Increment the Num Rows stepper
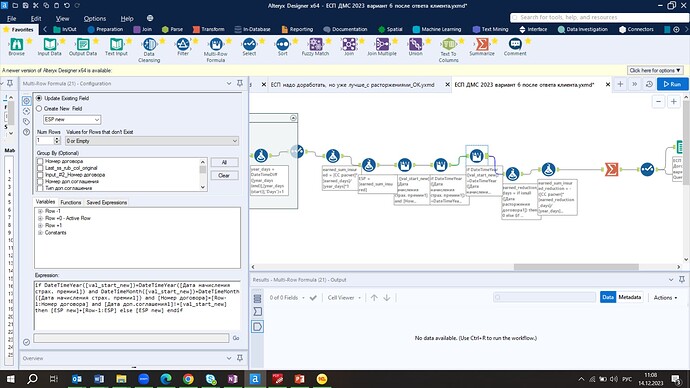 click(x=57, y=139)
